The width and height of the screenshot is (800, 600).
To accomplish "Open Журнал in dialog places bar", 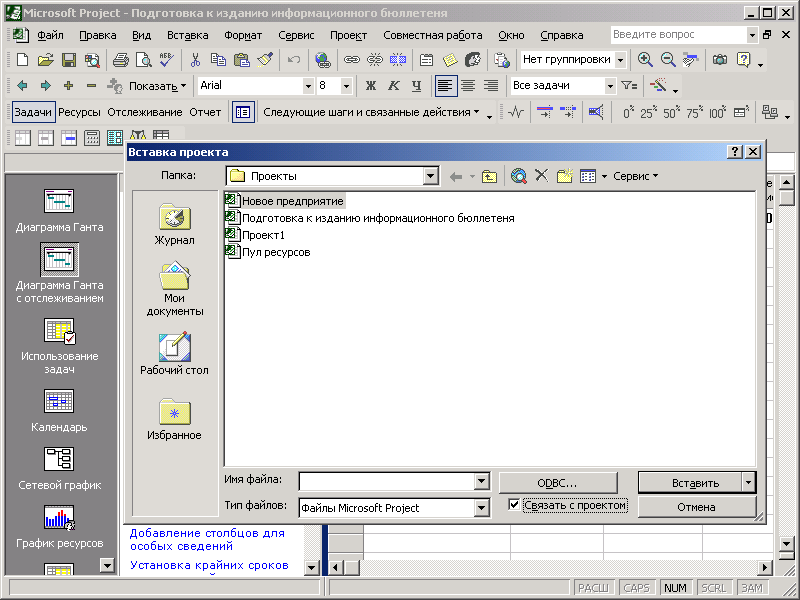I will coord(174,225).
